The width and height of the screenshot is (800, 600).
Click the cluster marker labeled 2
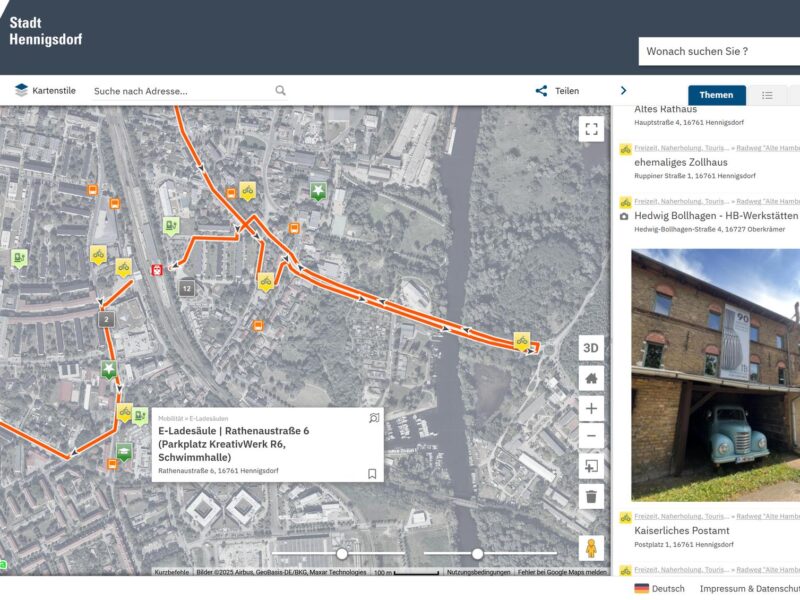[106, 320]
